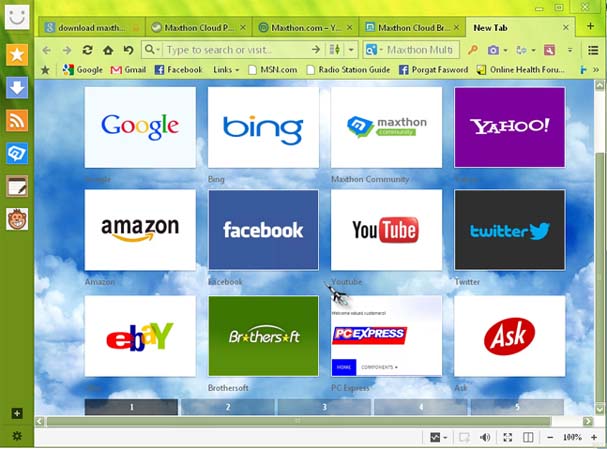Click the undo closed tab icon
The width and height of the screenshot is (607, 449).
[129, 50]
